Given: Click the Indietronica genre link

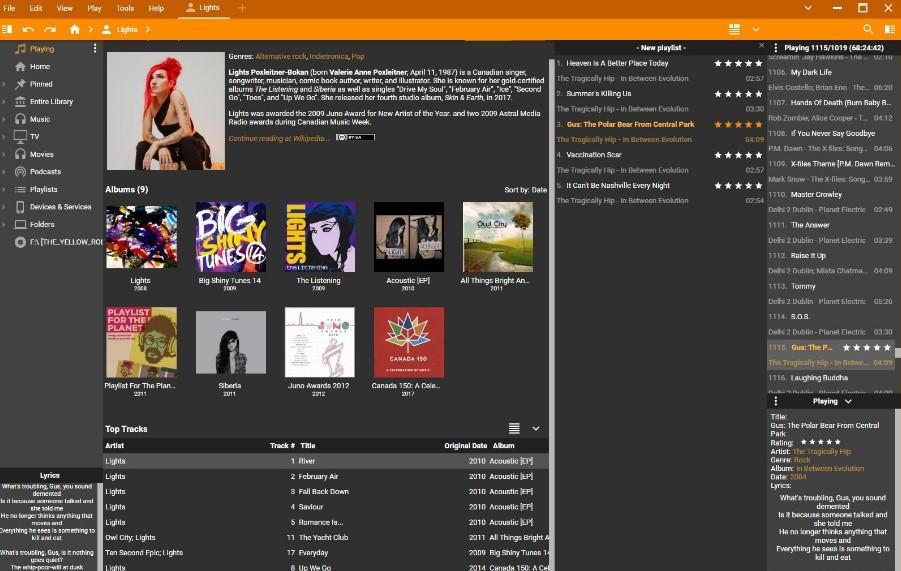Looking at the screenshot, I should [329, 56].
